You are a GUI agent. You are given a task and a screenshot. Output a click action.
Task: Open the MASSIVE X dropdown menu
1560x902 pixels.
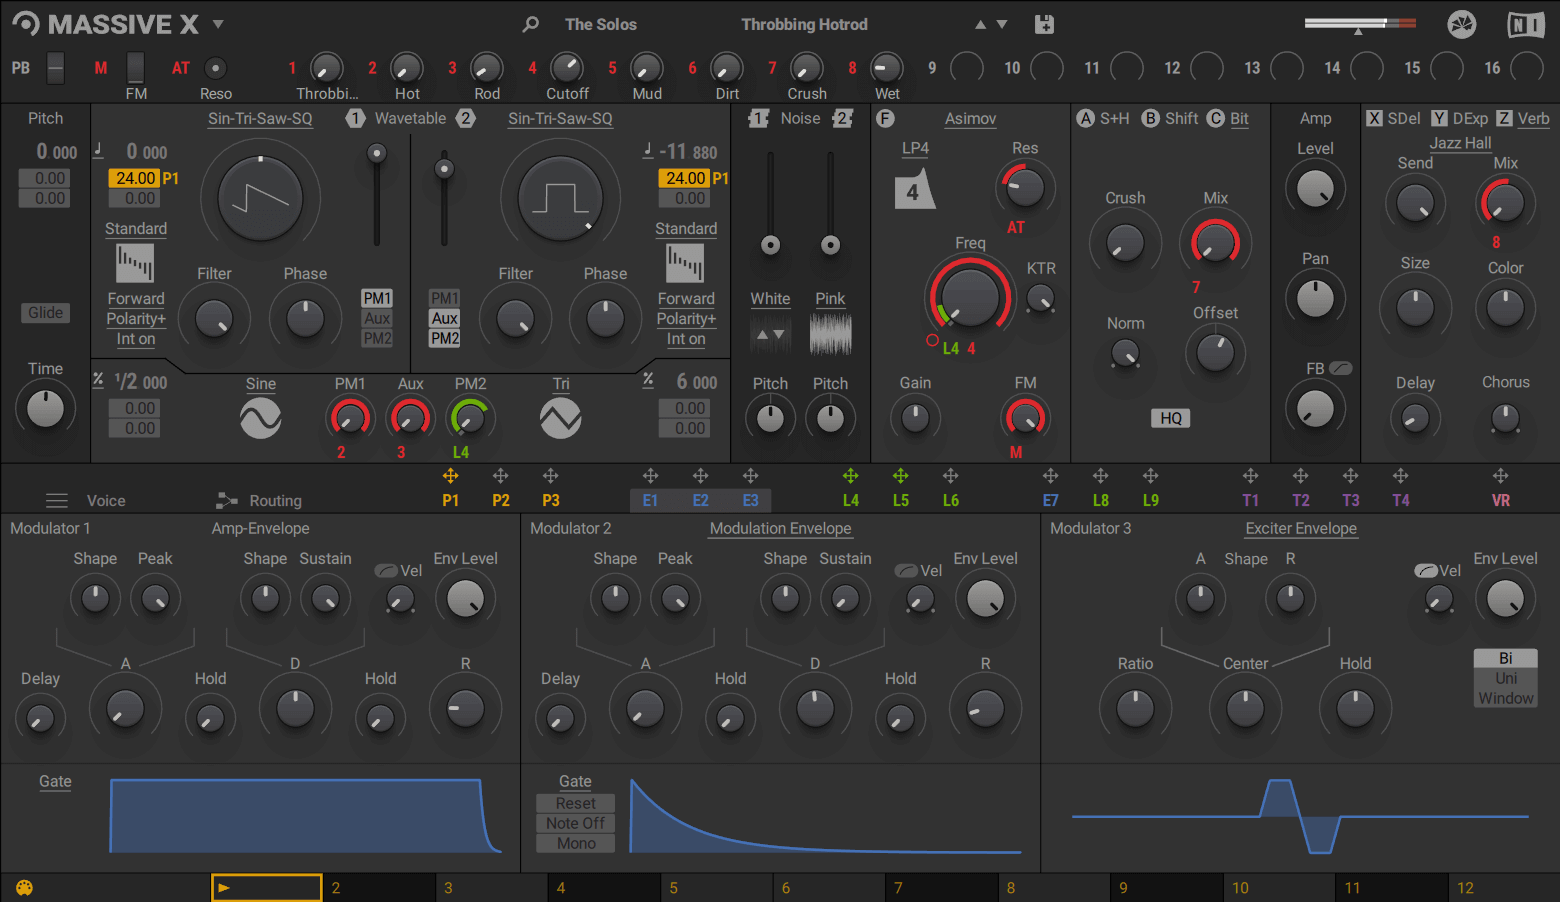(216, 24)
